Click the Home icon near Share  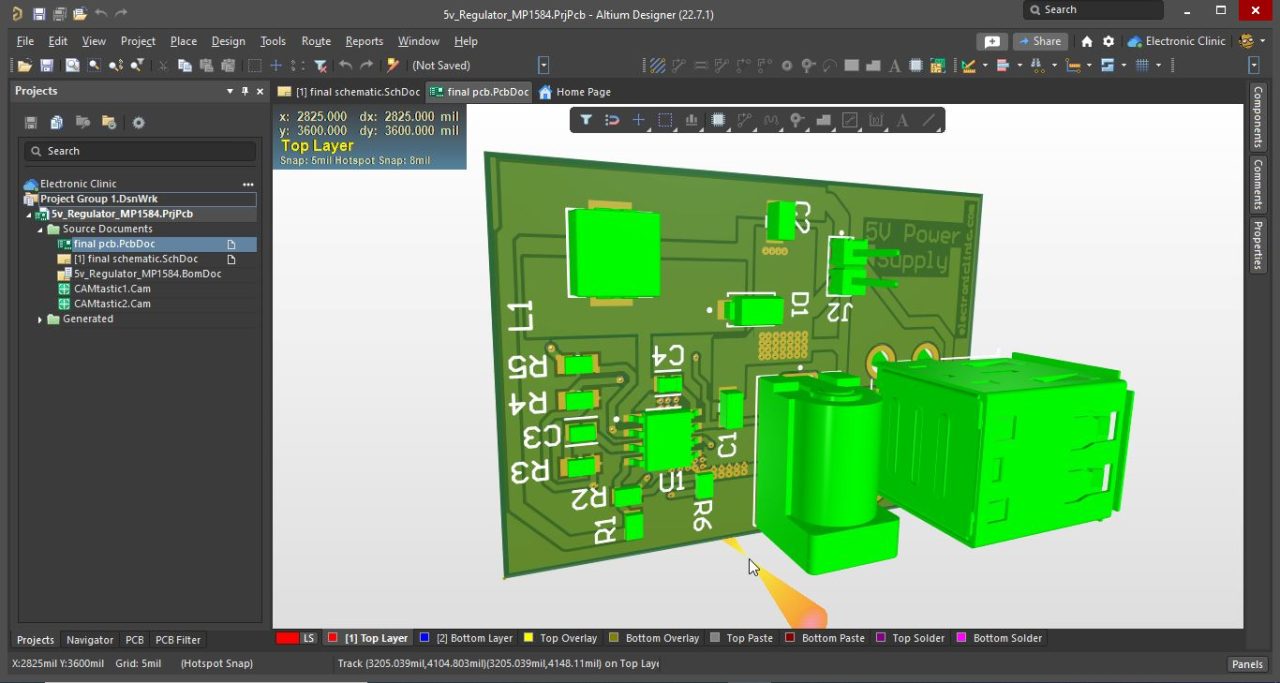[1087, 41]
